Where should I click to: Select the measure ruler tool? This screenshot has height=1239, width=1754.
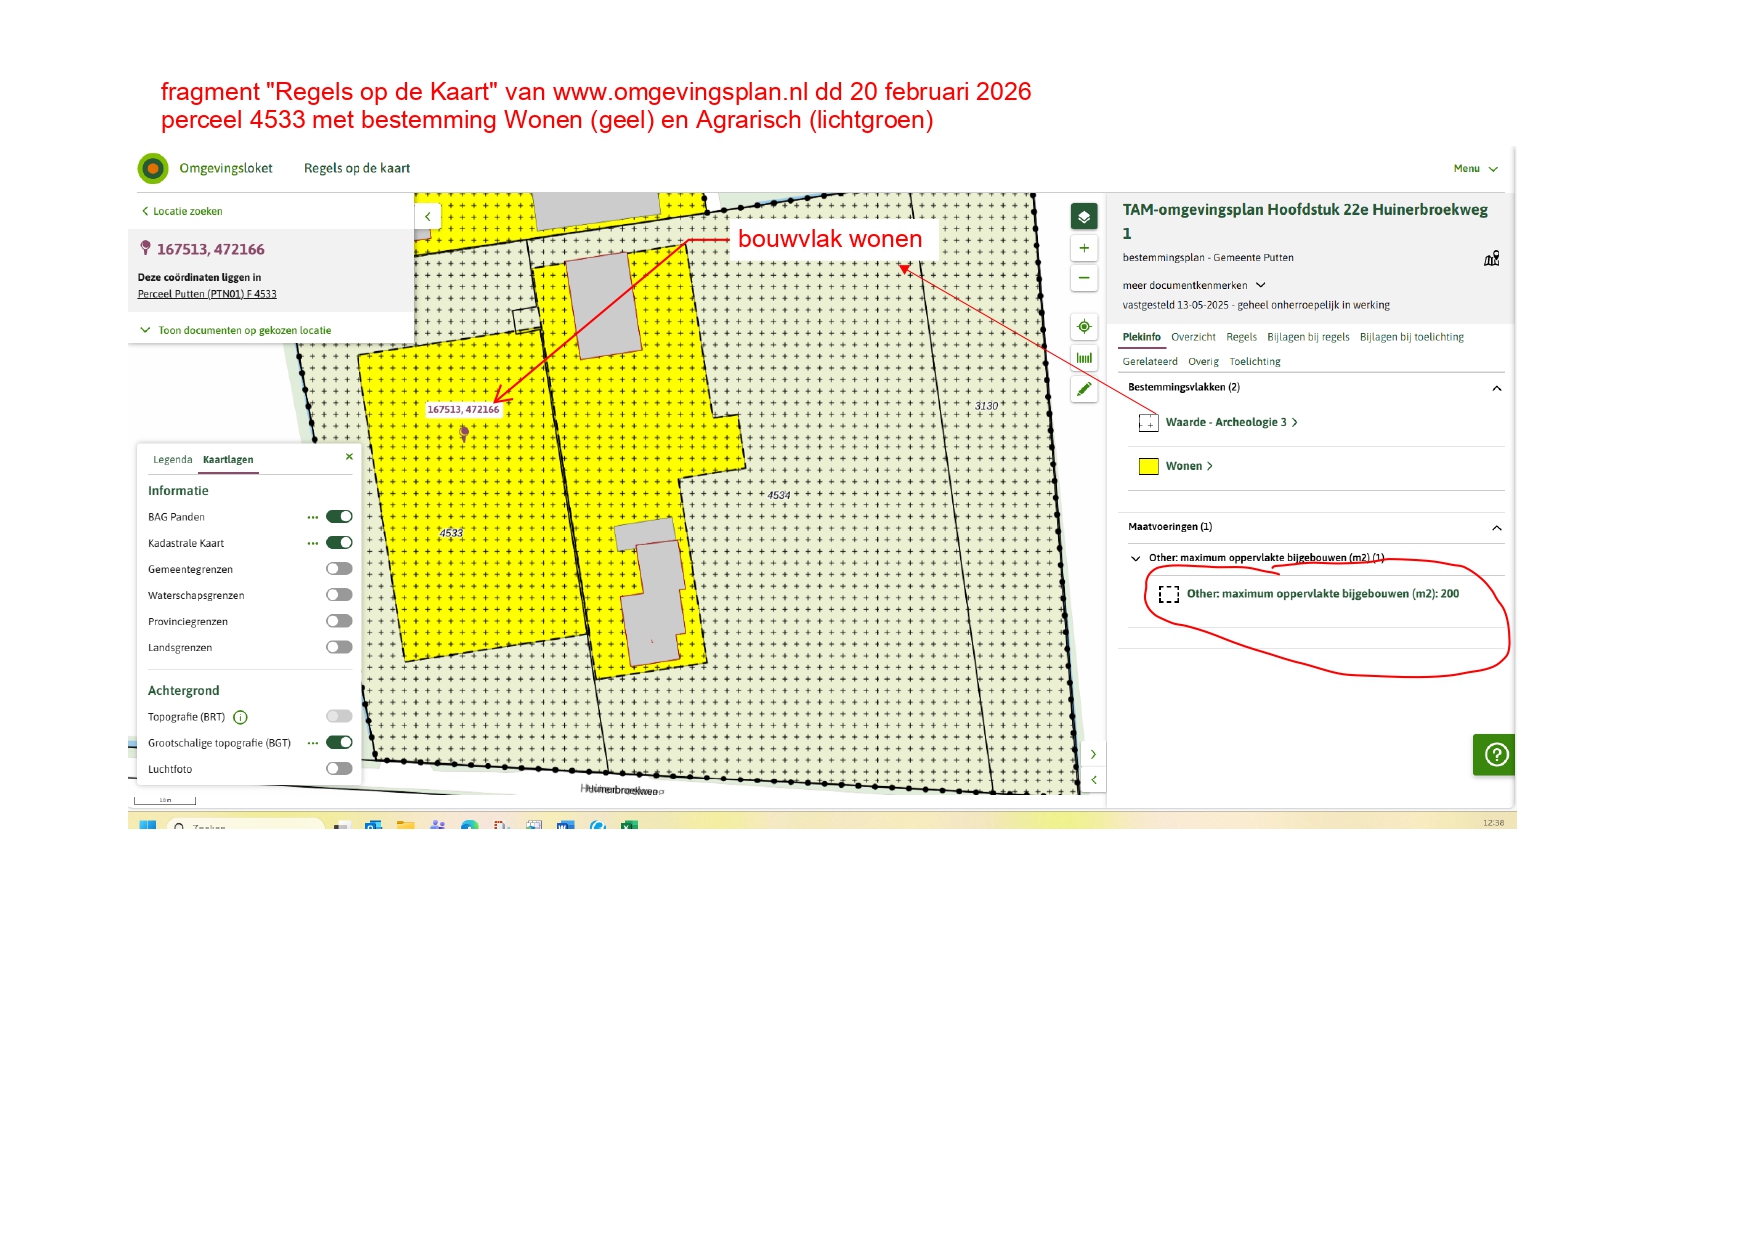(1084, 358)
